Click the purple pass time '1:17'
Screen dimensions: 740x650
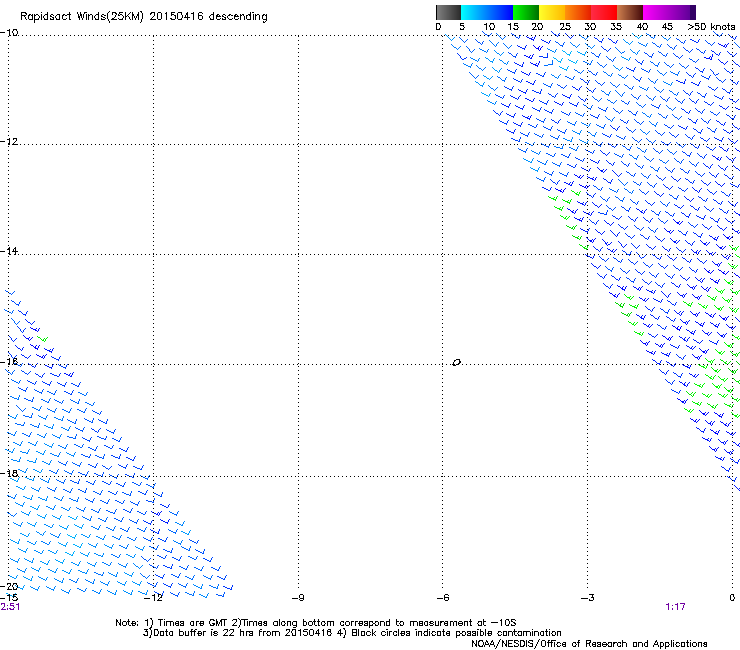coord(675,607)
